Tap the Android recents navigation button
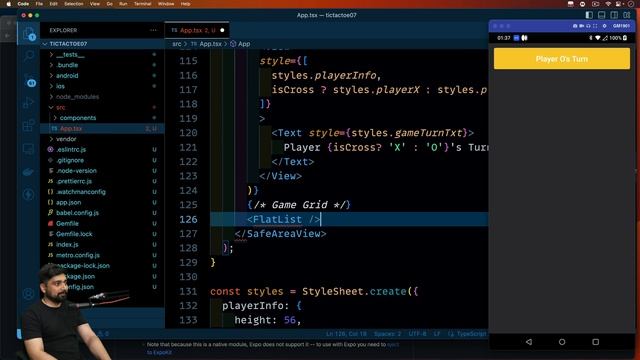640x360 pixels. point(596,342)
